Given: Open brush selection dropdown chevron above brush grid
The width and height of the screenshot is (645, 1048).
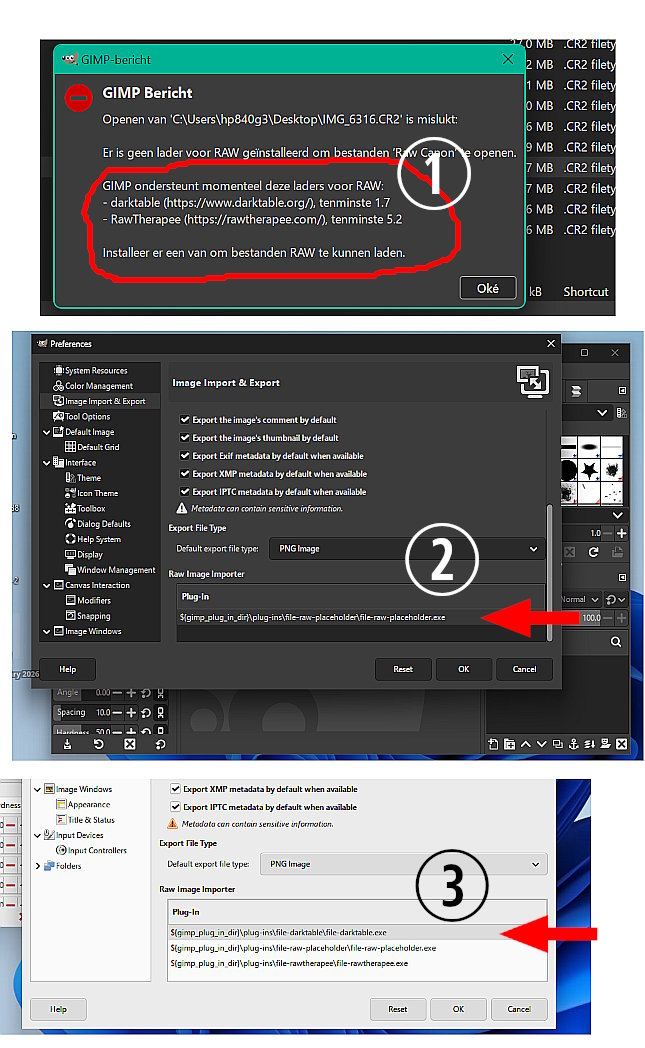Looking at the screenshot, I should tap(602, 413).
